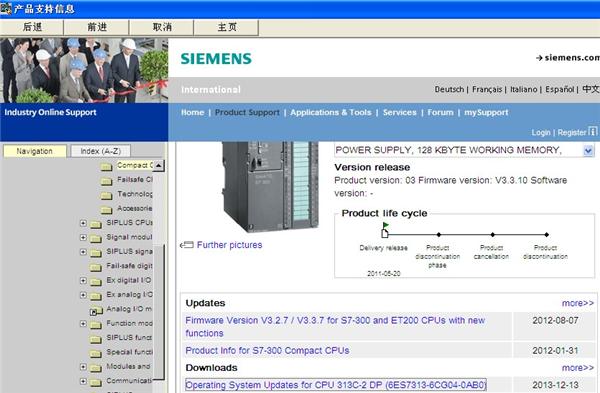Click the Analog I/O modules shortcut icon
Image resolution: width=600 pixels, height=393 pixels.
(x=96, y=311)
